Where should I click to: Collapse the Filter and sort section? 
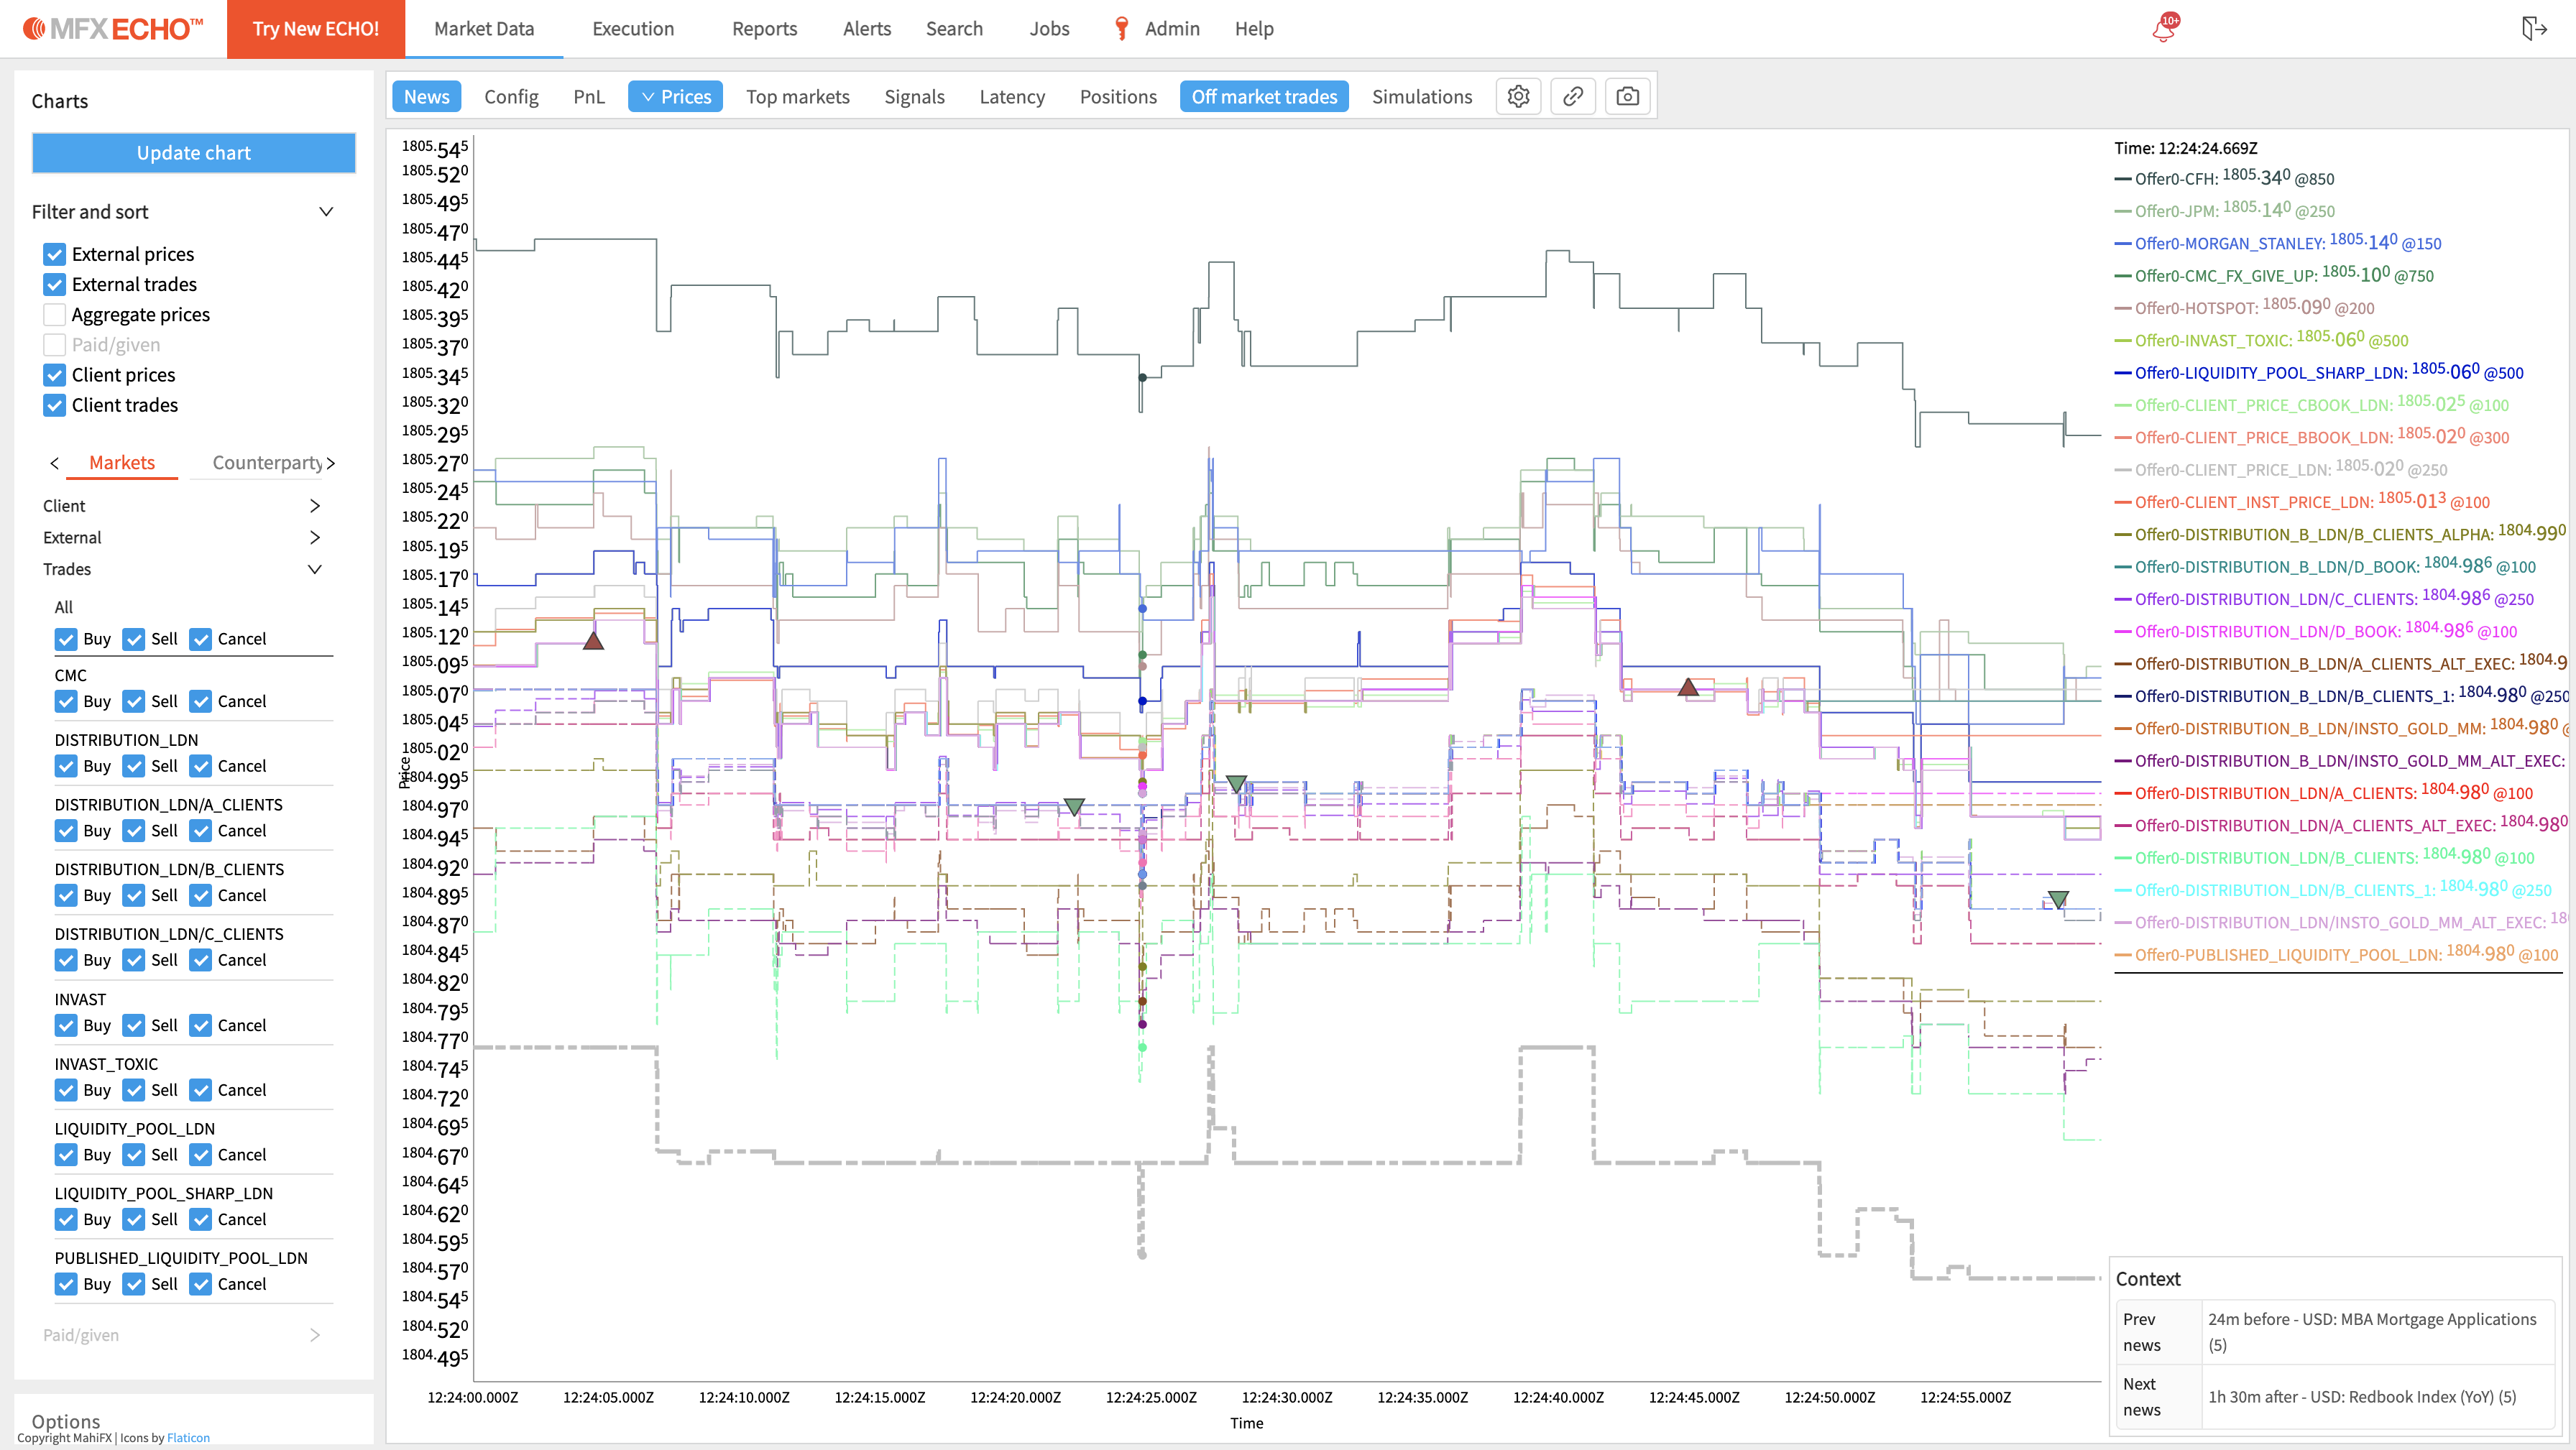[x=325, y=212]
